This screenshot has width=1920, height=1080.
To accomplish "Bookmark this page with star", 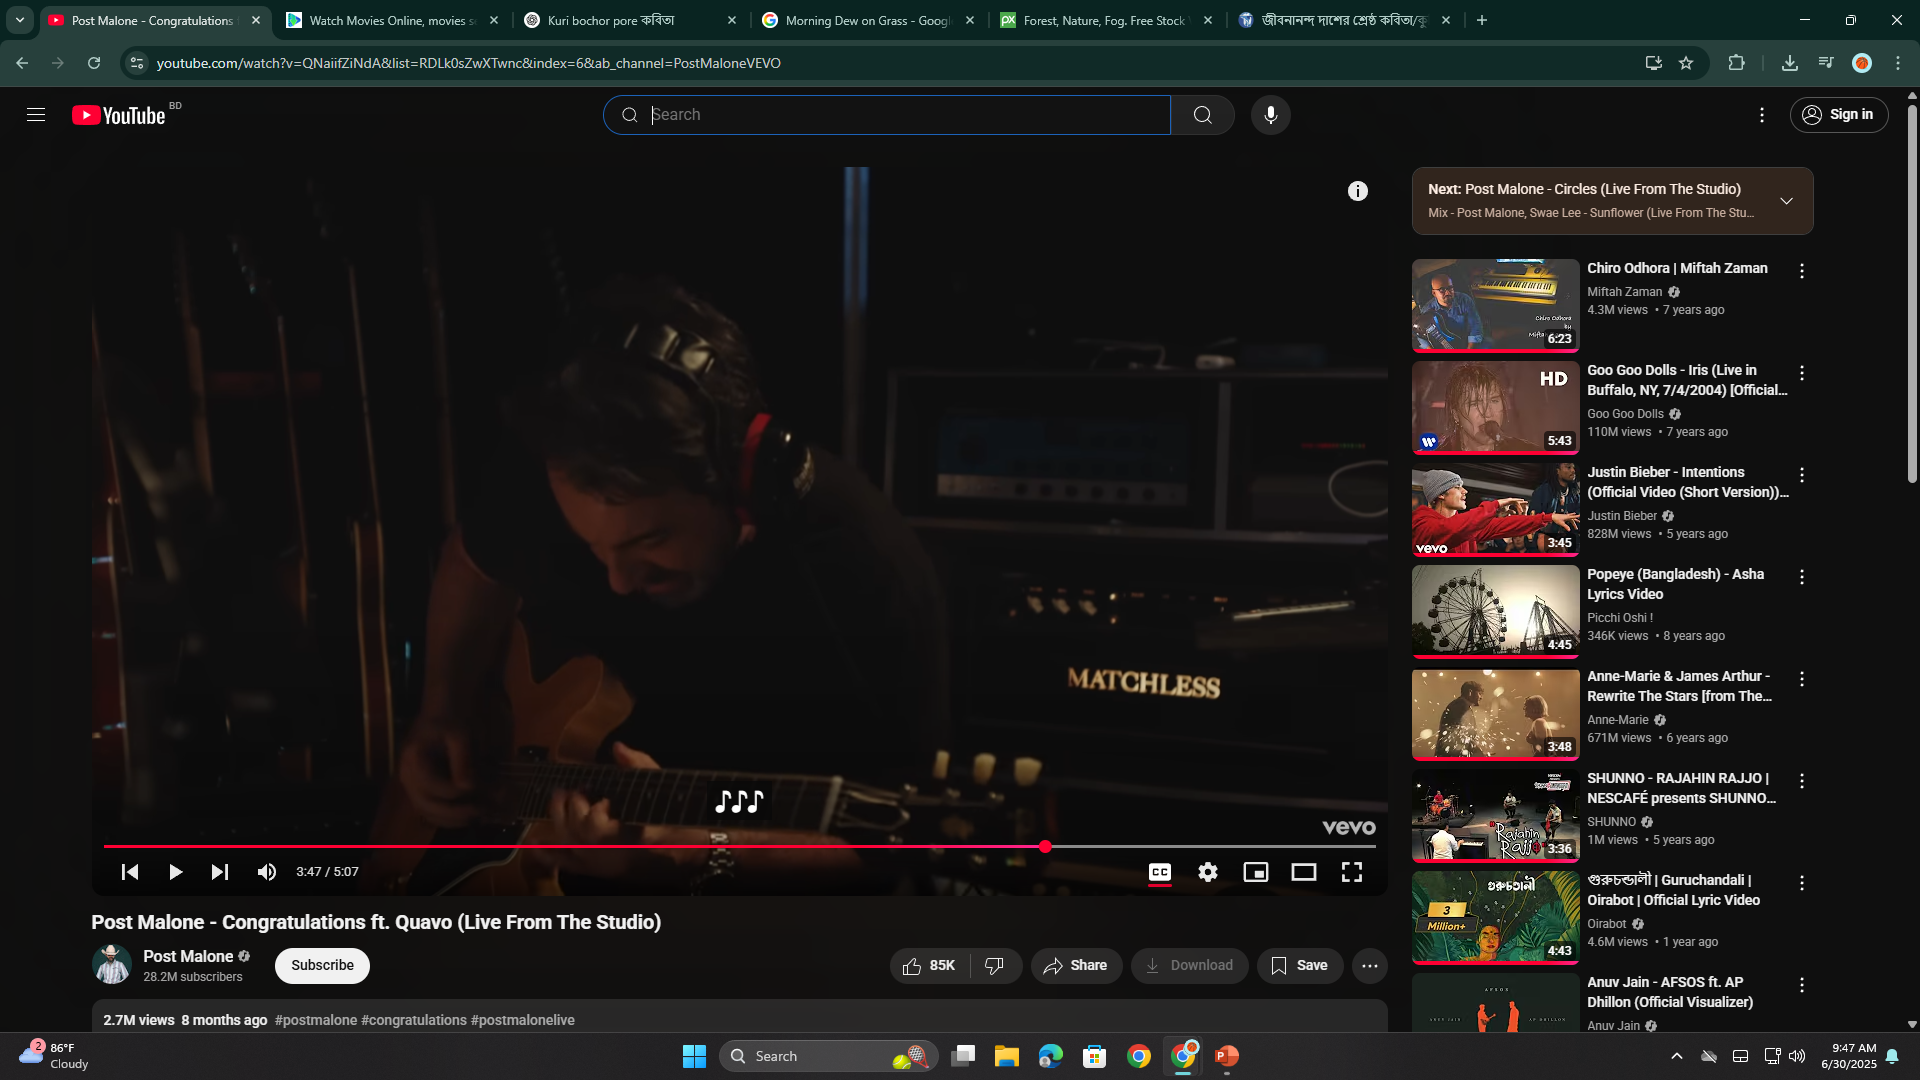I will pyautogui.click(x=1686, y=63).
